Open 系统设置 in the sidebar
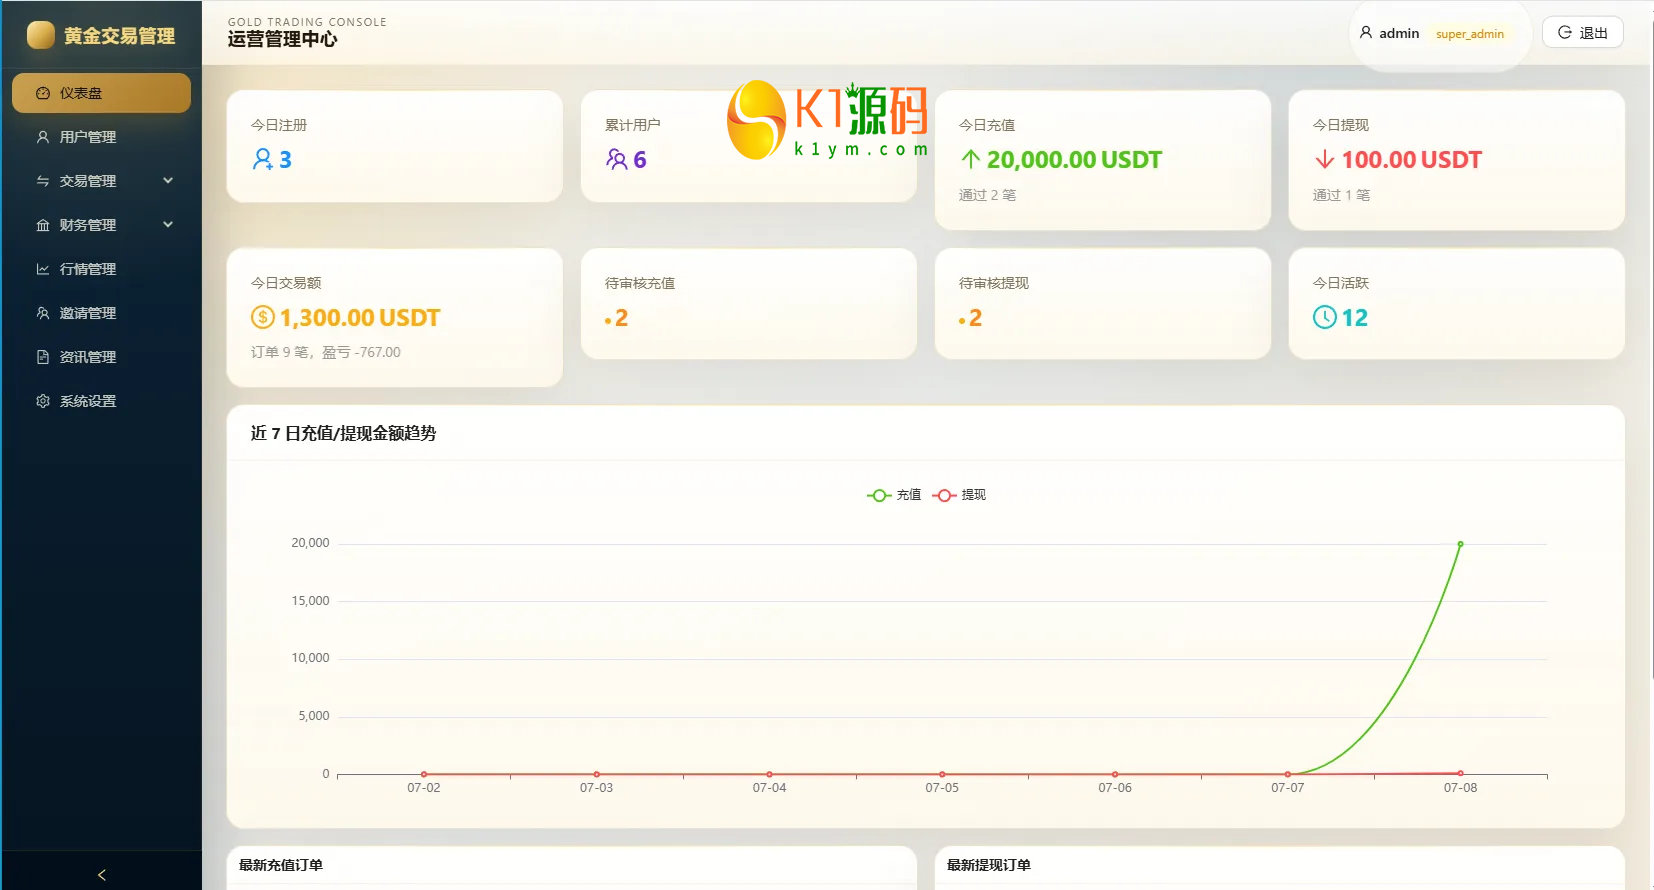This screenshot has width=1654, height=890. [x=101, y=401]
